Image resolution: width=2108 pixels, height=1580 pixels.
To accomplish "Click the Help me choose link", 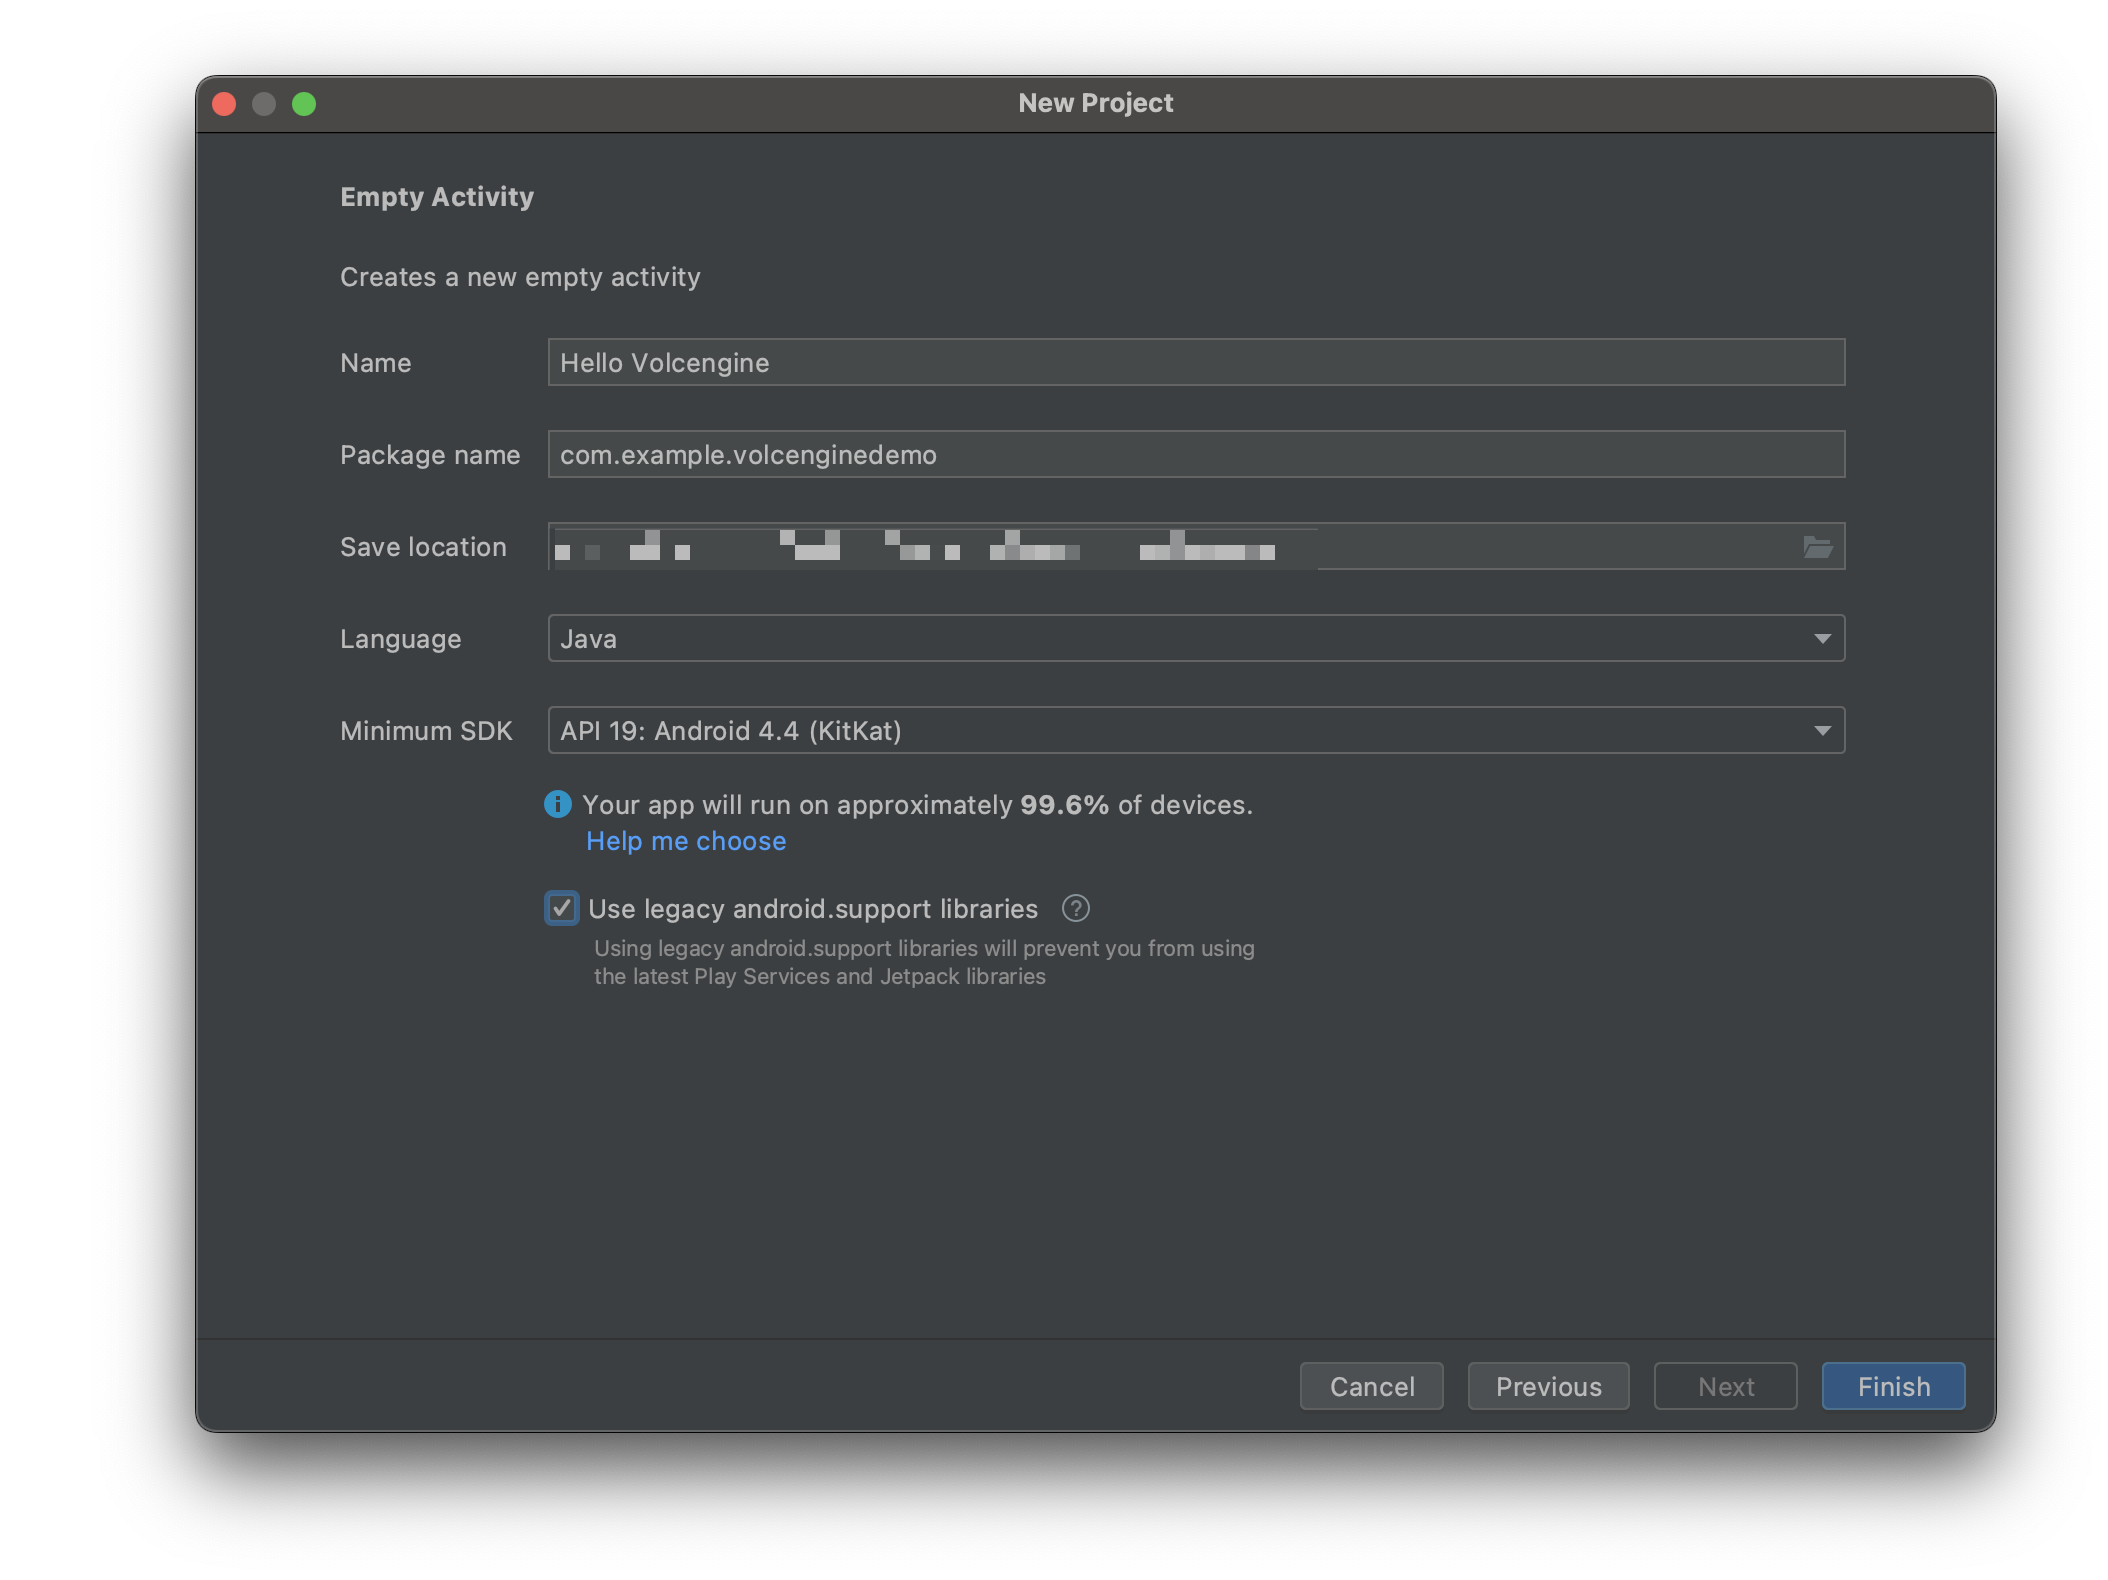I will 686,841.
